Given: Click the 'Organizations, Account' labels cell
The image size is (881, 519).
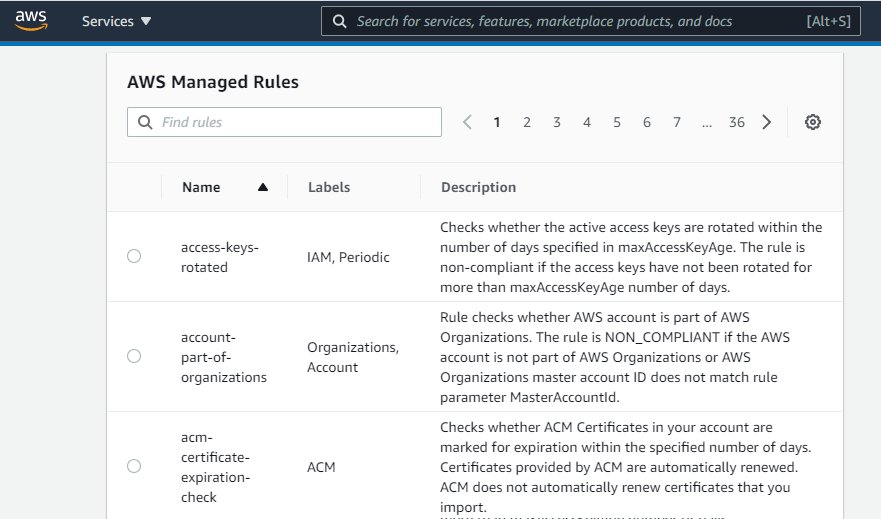Looking at the screenshot, I should coord(353,357).
